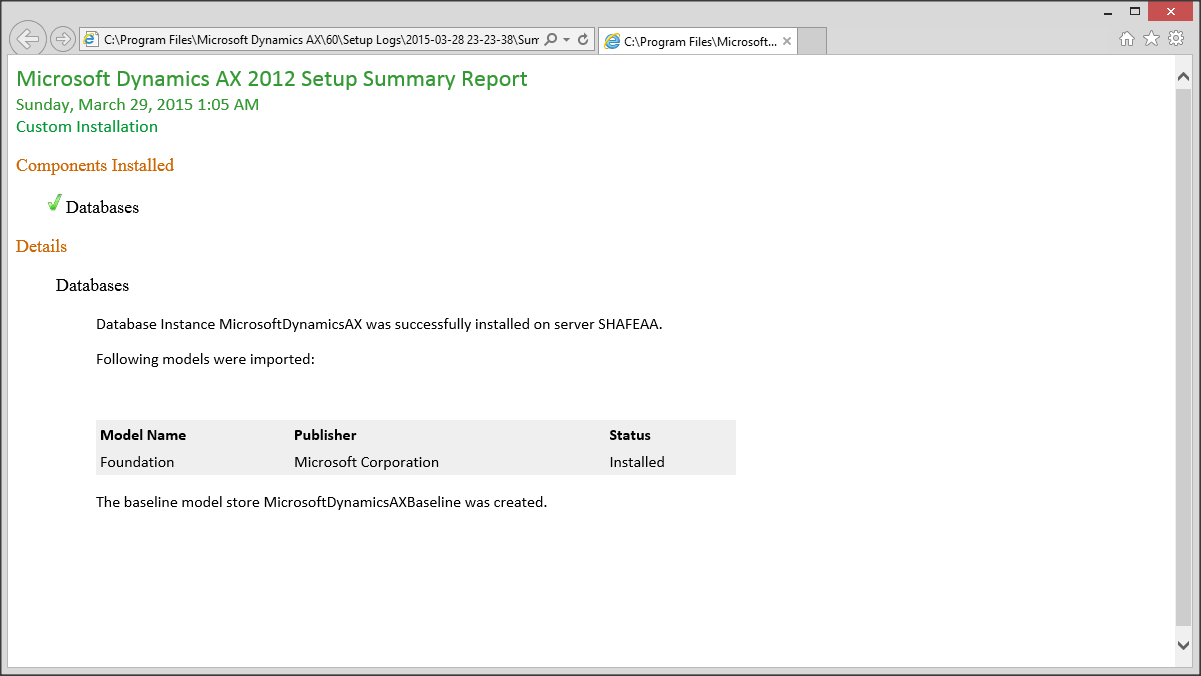Image resolution: width=1201 pixels, height=676 pixels.
Task: Open the address bar autocomplete dropdown arrow
Action: (x=567, y=39)
